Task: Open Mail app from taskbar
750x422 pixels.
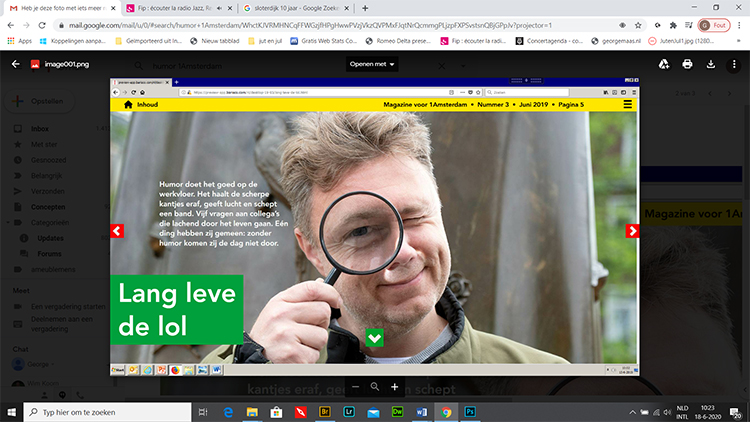Action: pyautogui.click(x=373, y=412)
